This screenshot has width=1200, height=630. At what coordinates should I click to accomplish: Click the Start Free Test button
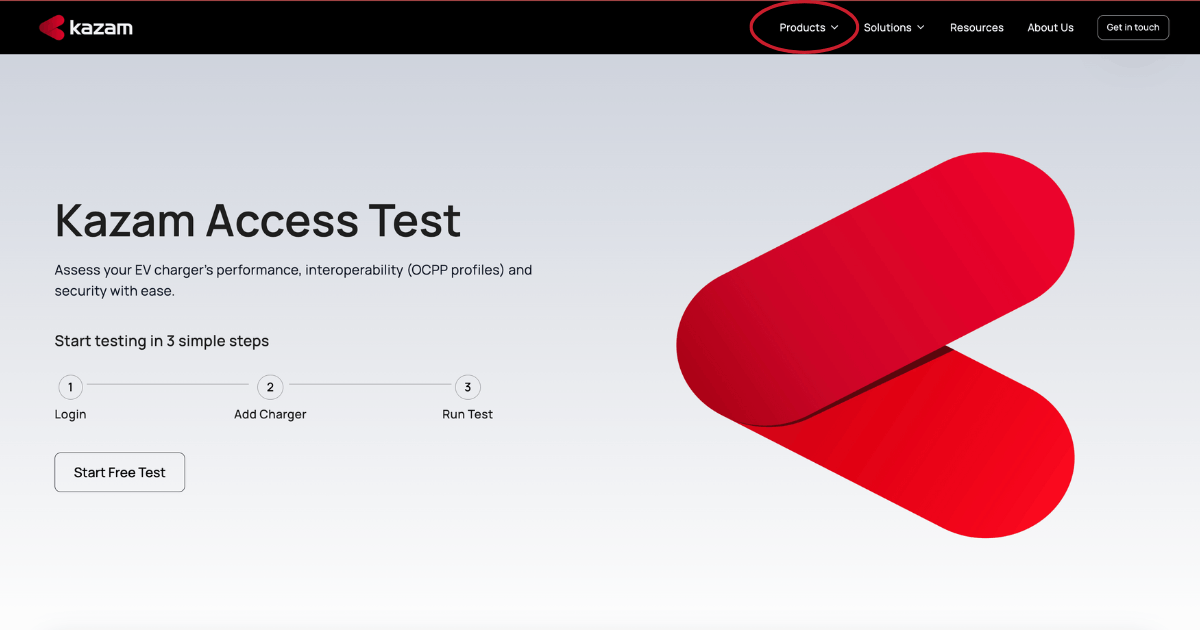pyautogui.click(x=119, y=472)
